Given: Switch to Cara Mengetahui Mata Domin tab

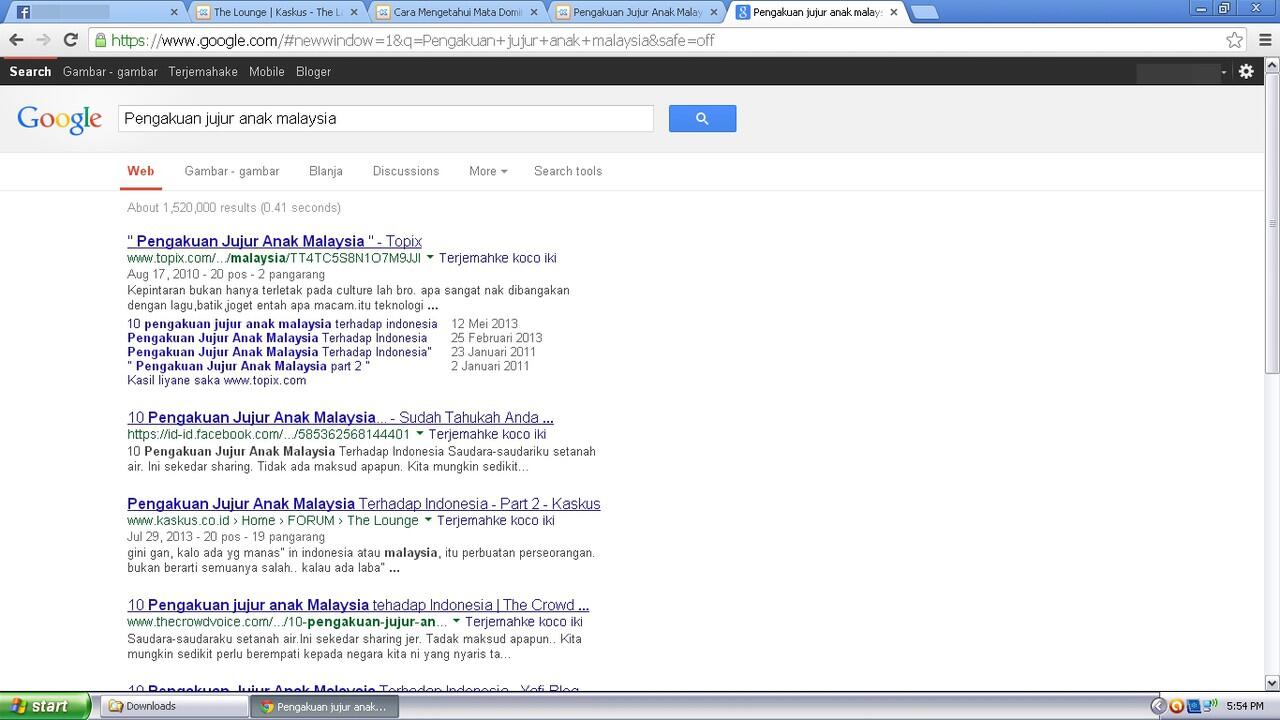Looking at the screenshot, I should 455,12.
